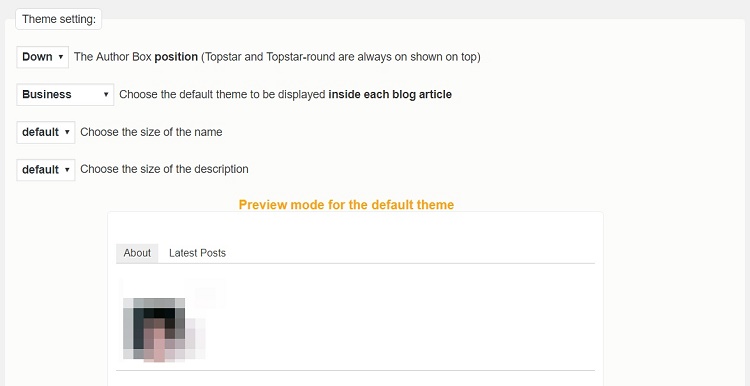
Task: Switch to the About tab
Action: point(137,253)
